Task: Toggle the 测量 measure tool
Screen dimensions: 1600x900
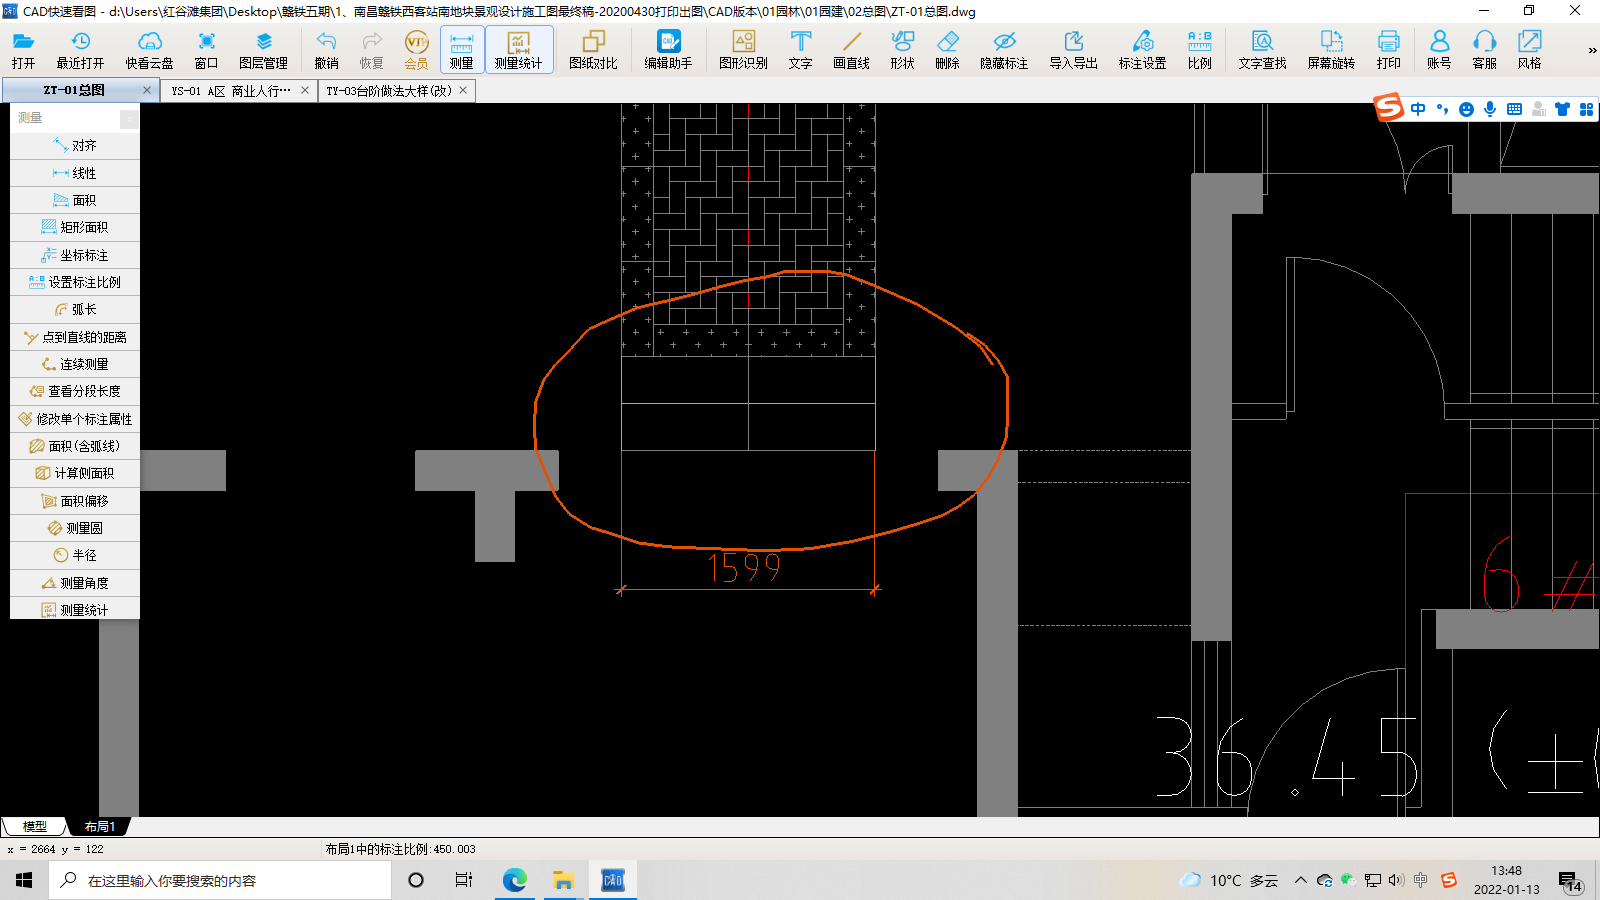Action: 461,49
